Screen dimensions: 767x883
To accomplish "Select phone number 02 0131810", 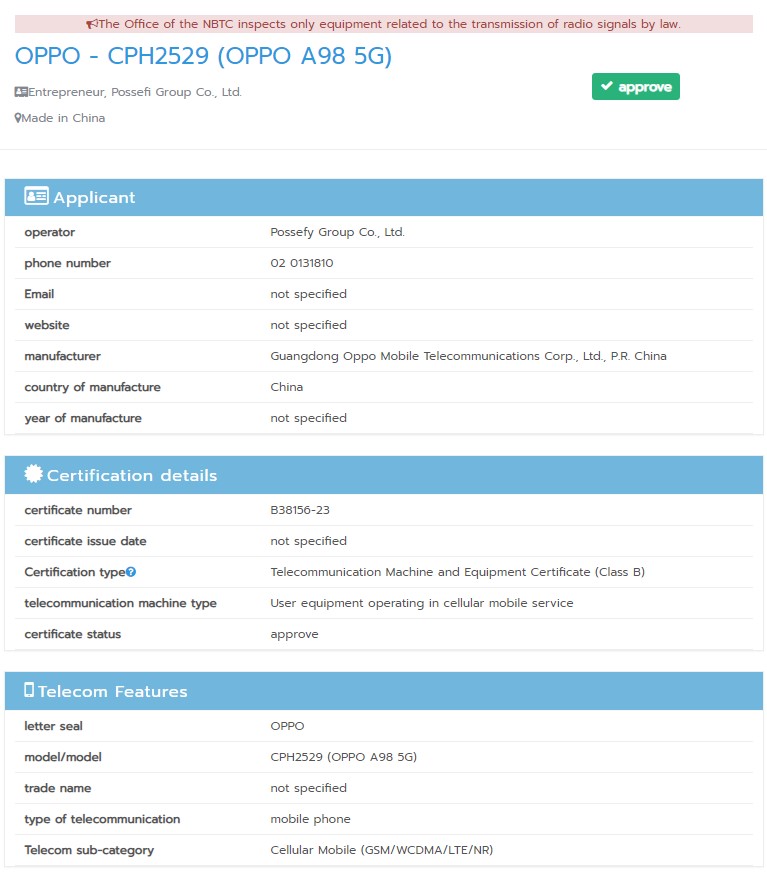I will click(302, 263).
